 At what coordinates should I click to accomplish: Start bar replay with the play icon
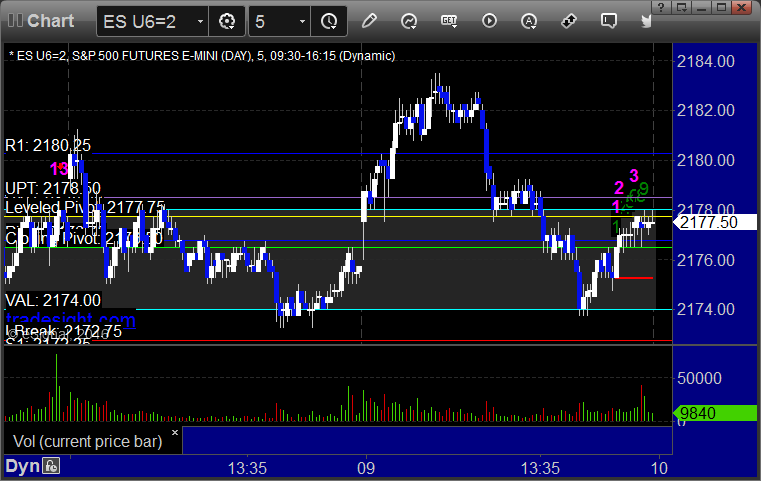(x=489, y=21)
